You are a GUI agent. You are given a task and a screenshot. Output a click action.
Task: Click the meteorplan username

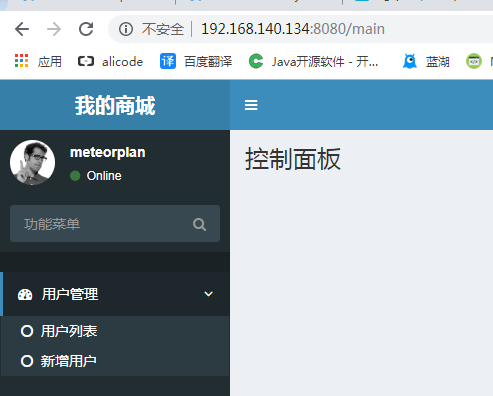coord(108,152)
